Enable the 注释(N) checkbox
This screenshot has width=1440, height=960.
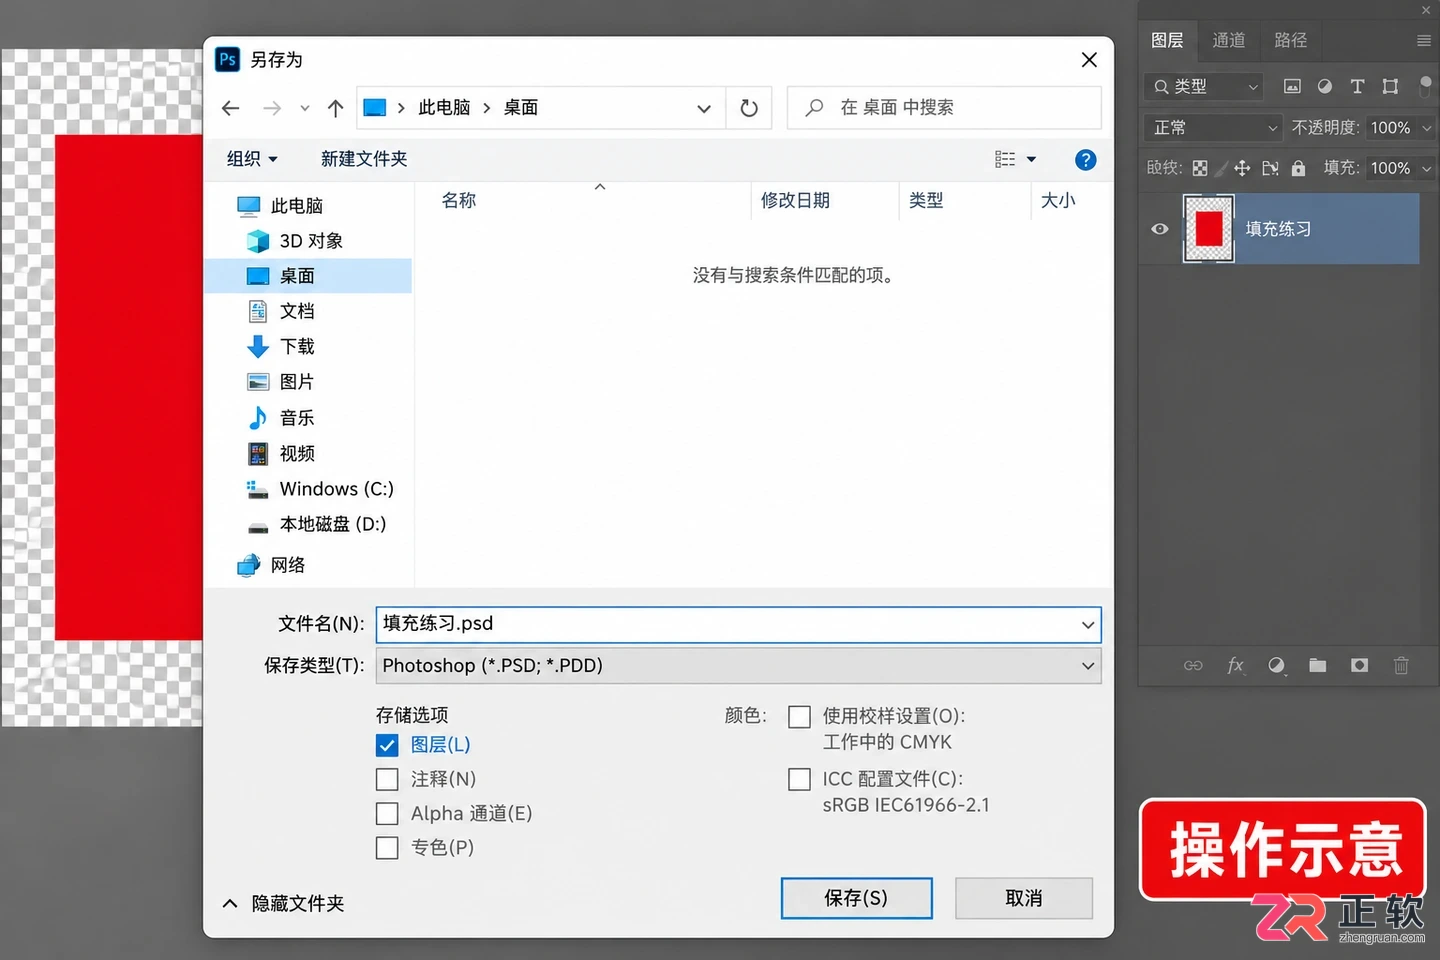tap(387, 779)
